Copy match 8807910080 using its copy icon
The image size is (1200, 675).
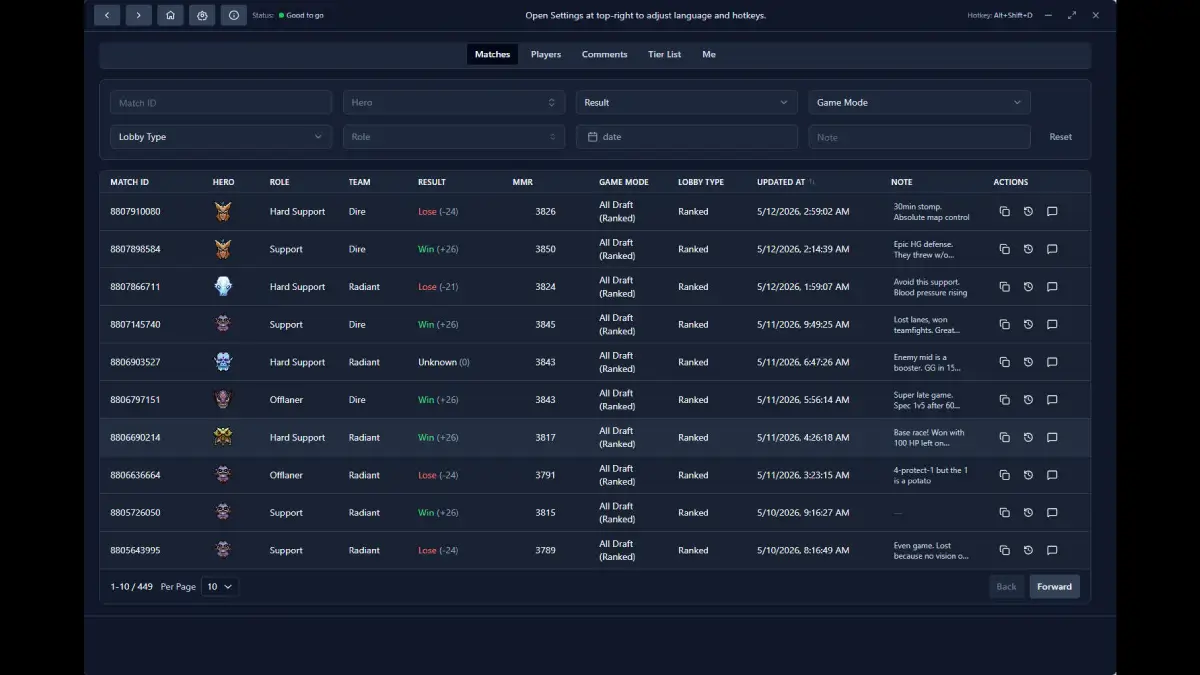point(1005,211)
